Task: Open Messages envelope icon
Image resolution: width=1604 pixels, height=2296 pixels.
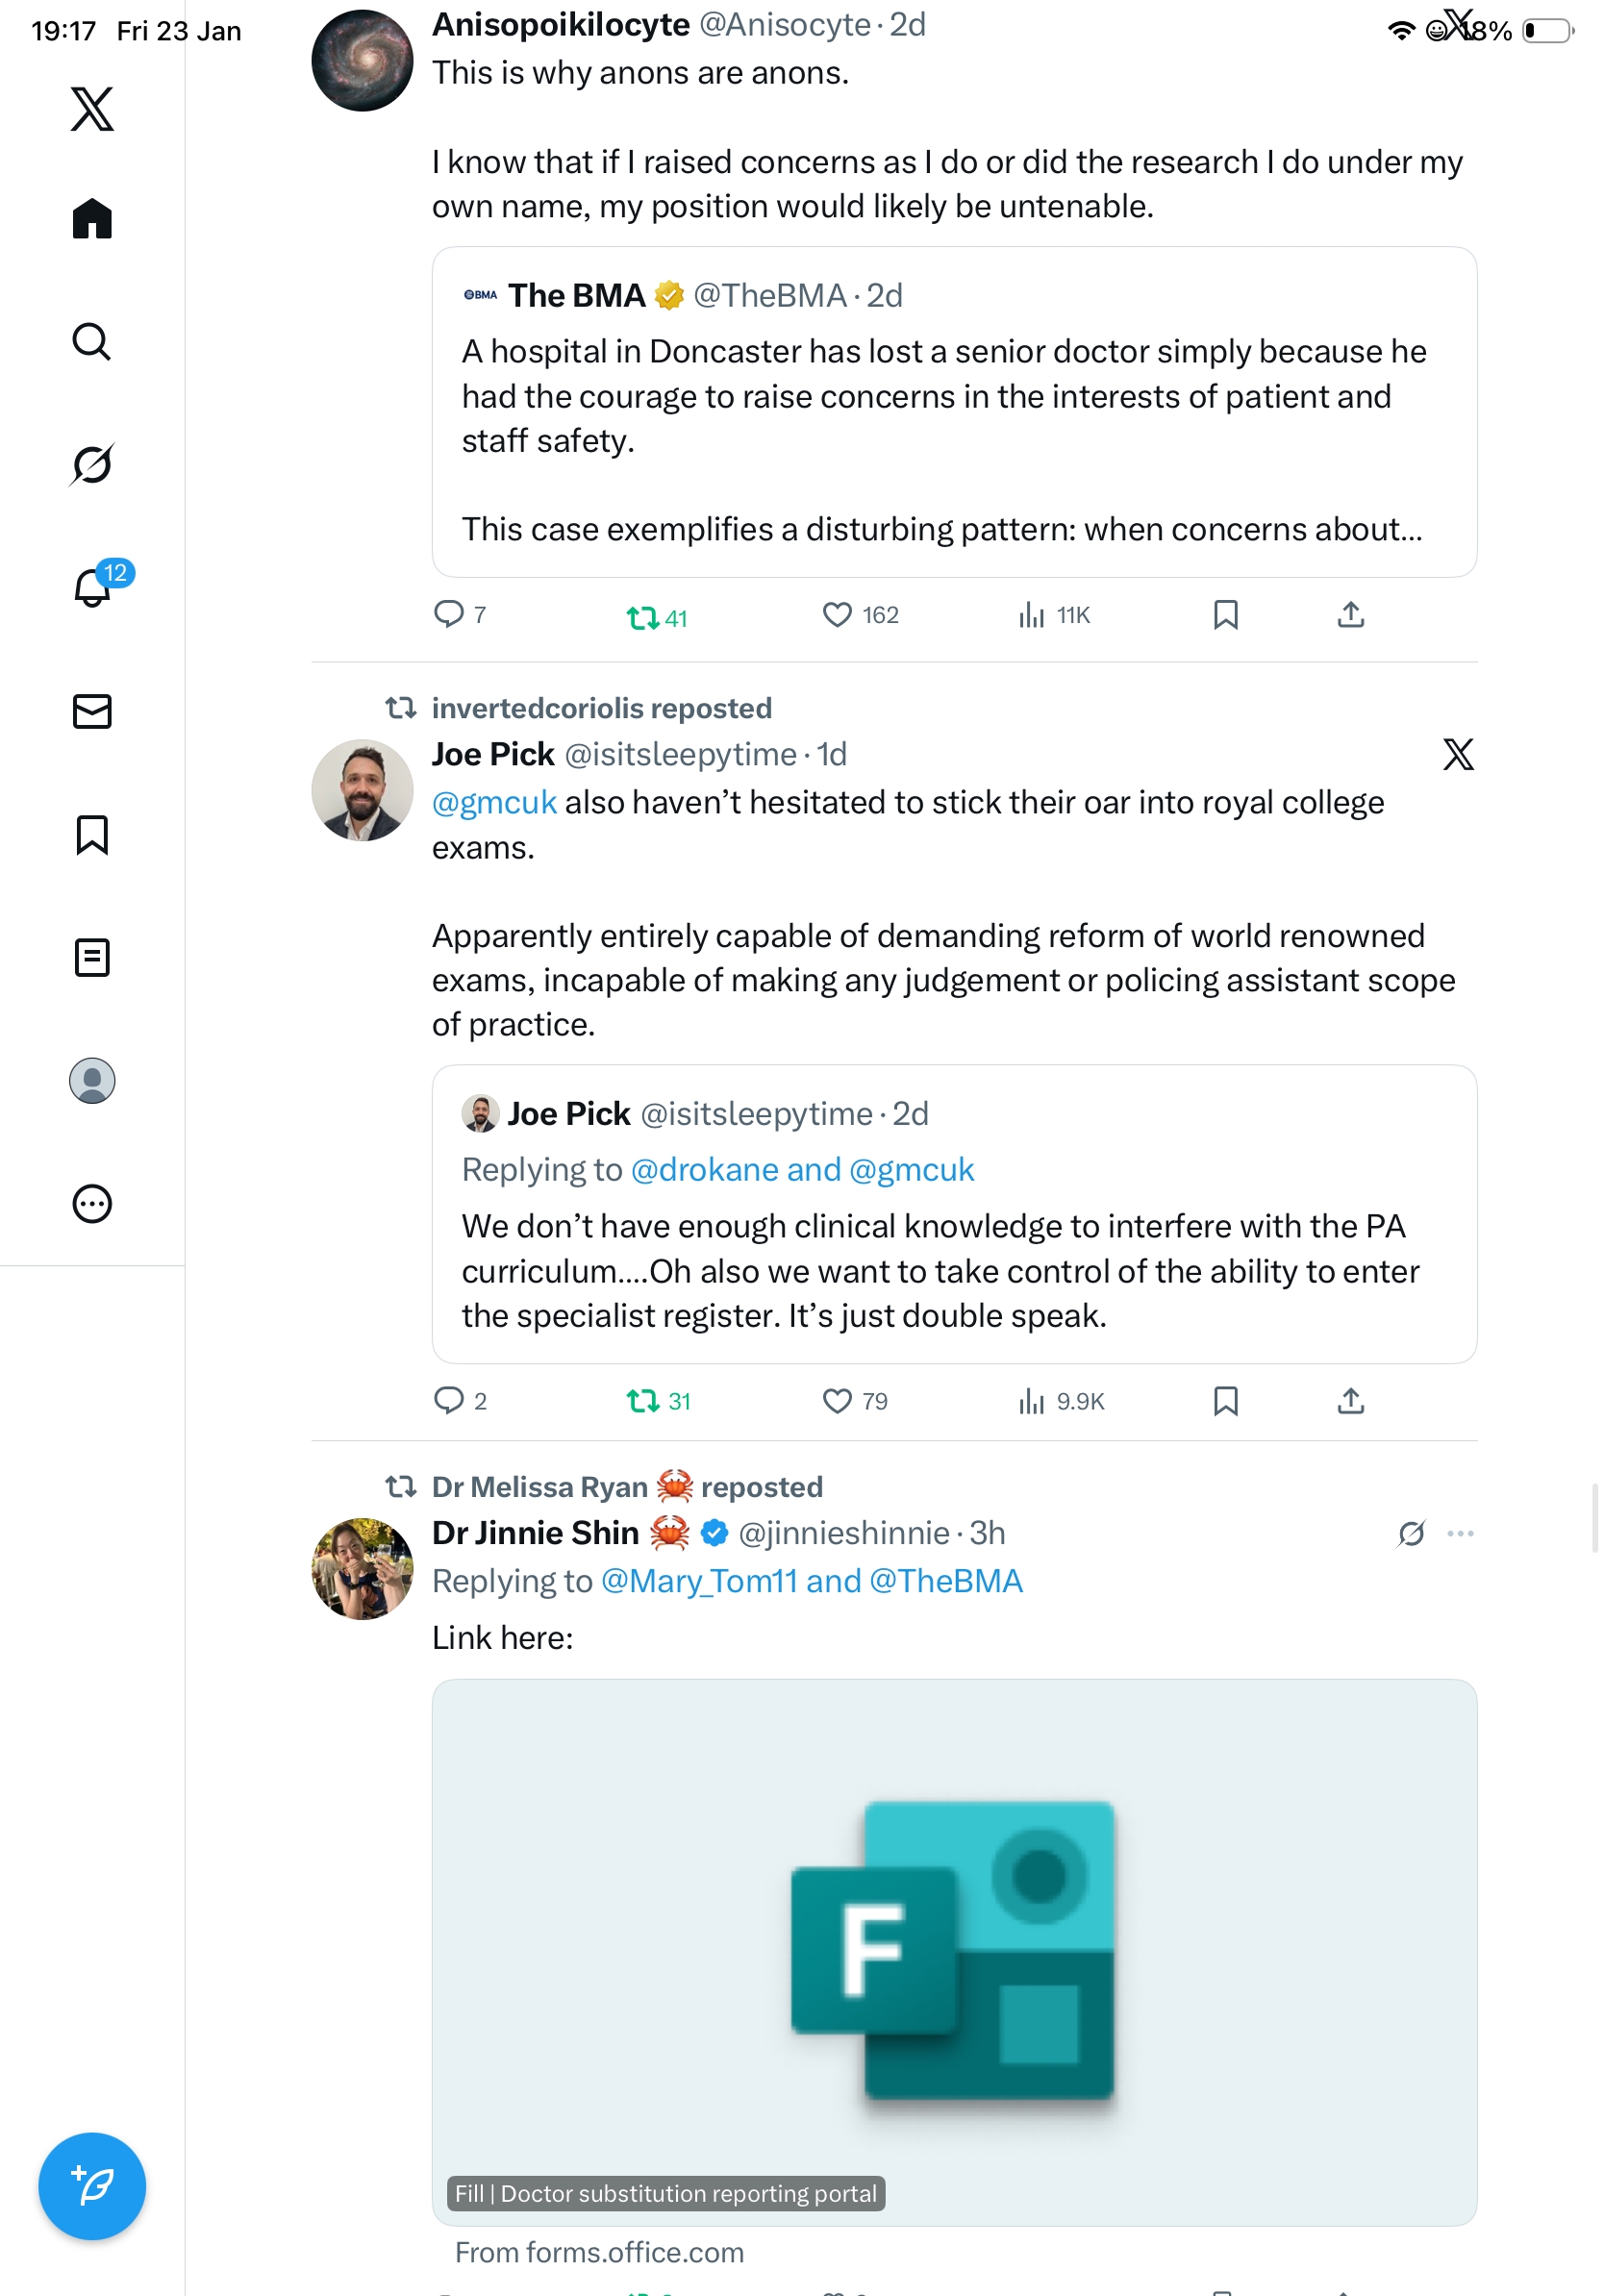Action: click(92, 711)
